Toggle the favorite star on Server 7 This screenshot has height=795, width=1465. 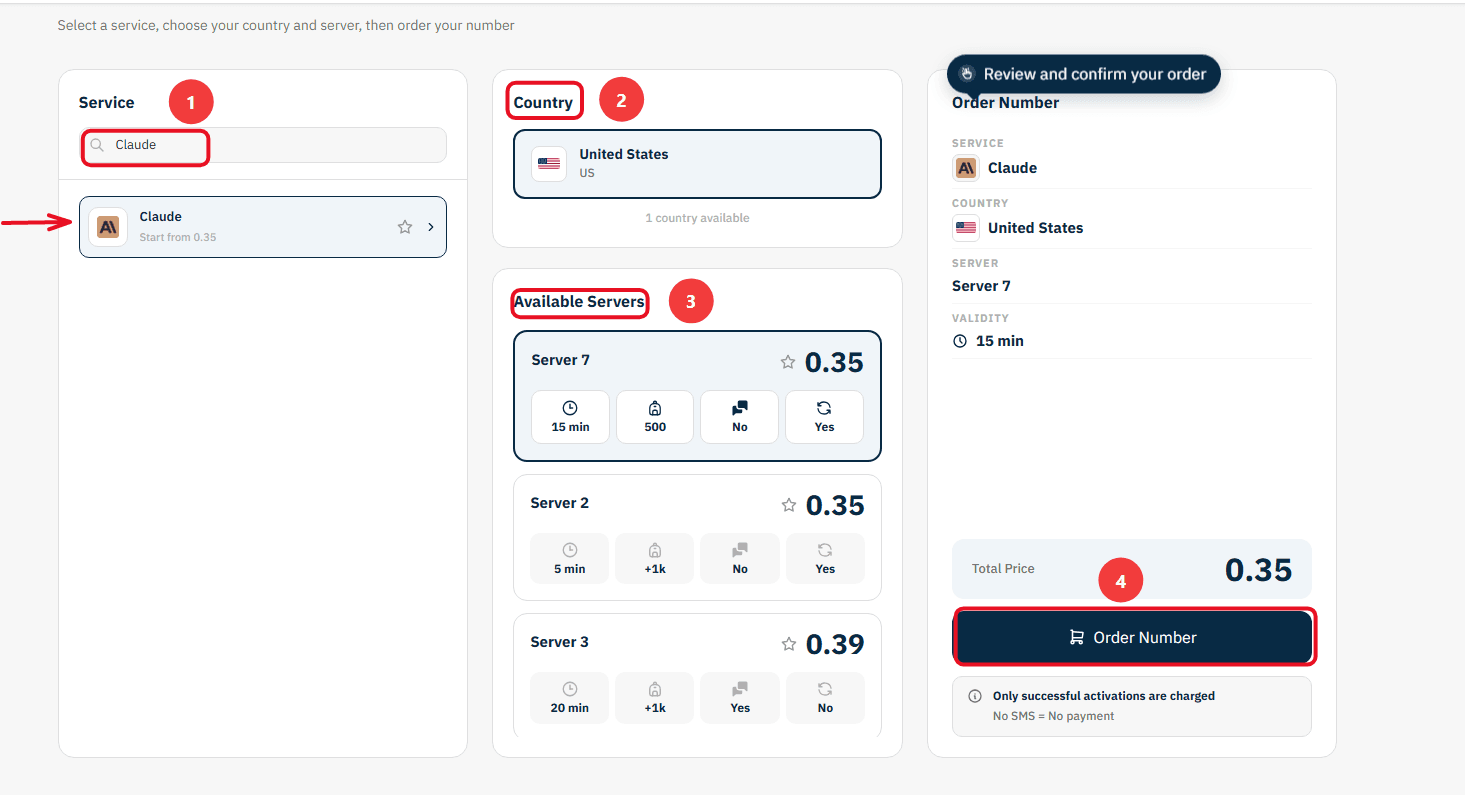point(788,362)
